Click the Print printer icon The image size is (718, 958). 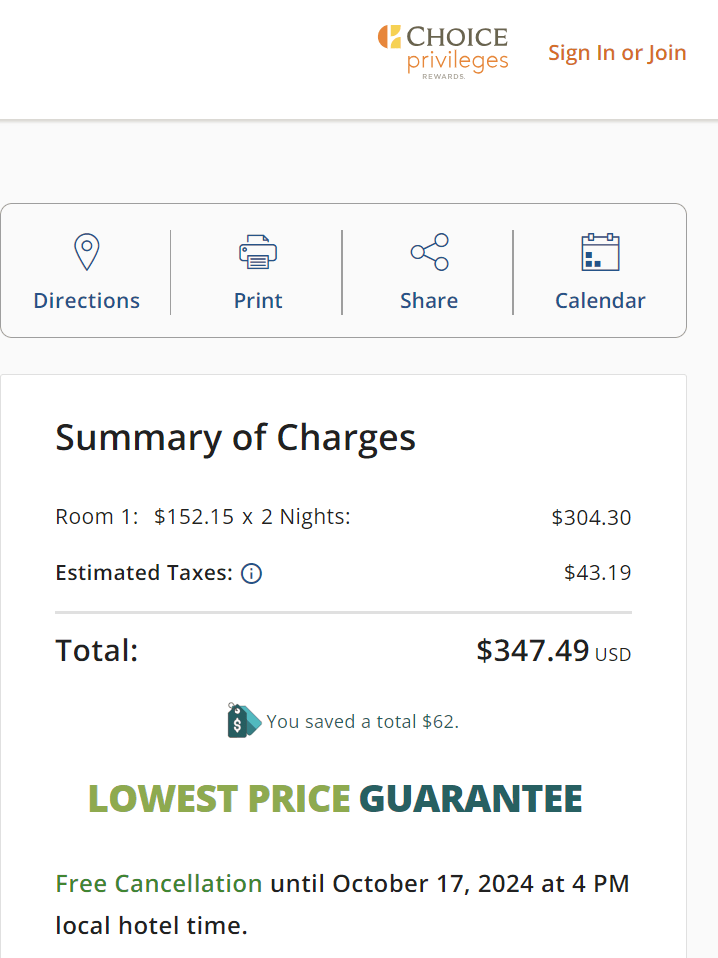pos(258,252)
